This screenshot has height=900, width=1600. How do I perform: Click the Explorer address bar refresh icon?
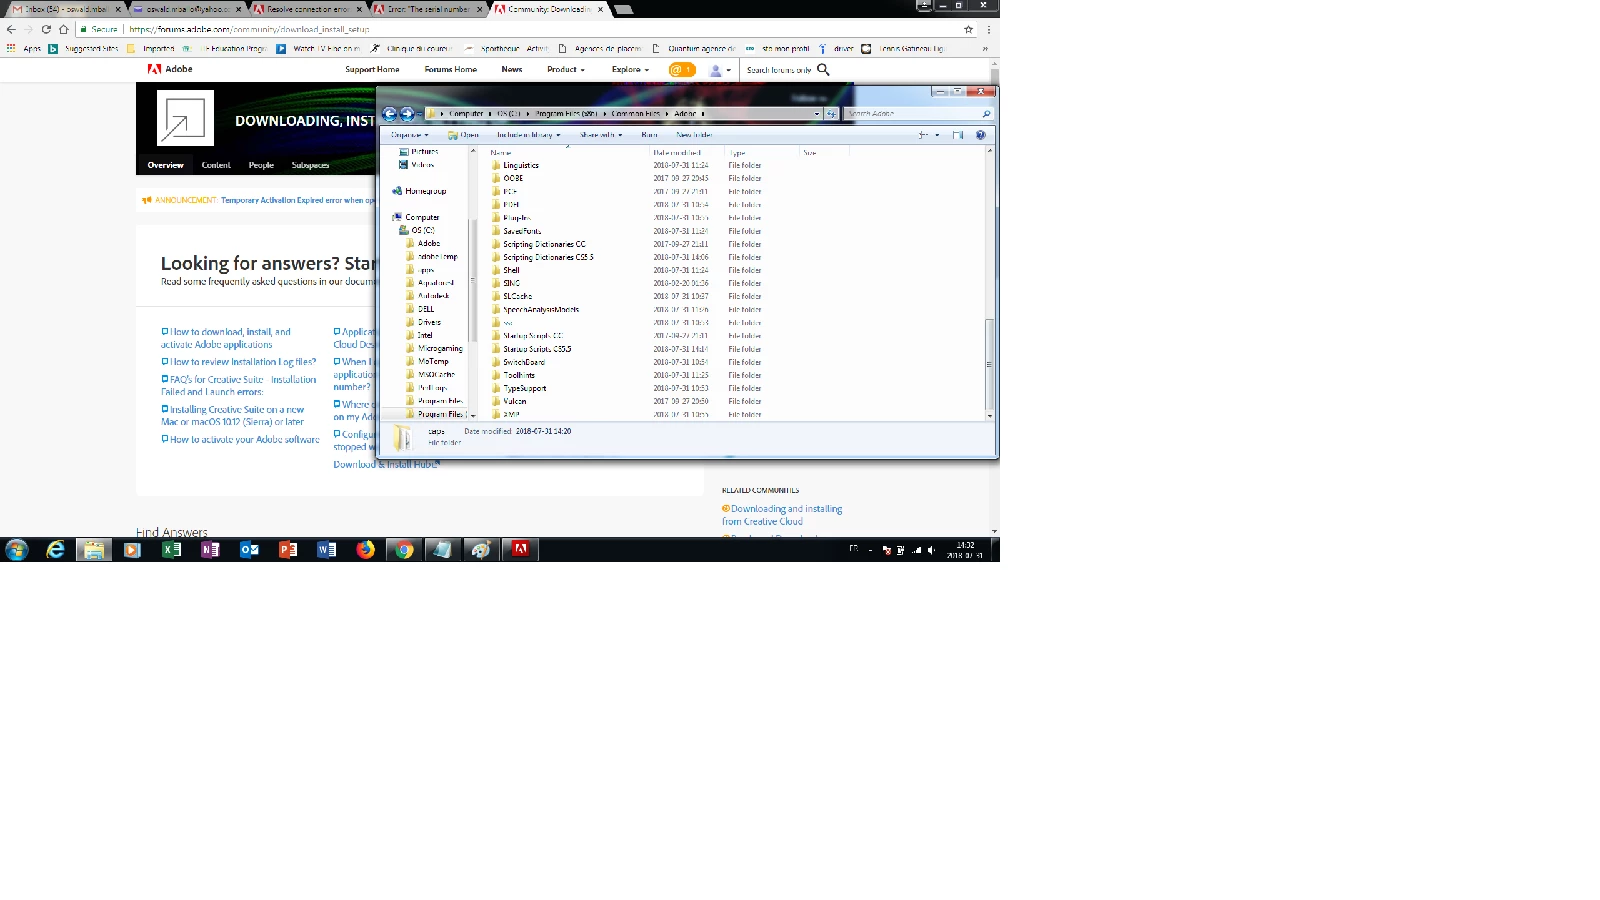pyautogui.click(x=831, y=114)
